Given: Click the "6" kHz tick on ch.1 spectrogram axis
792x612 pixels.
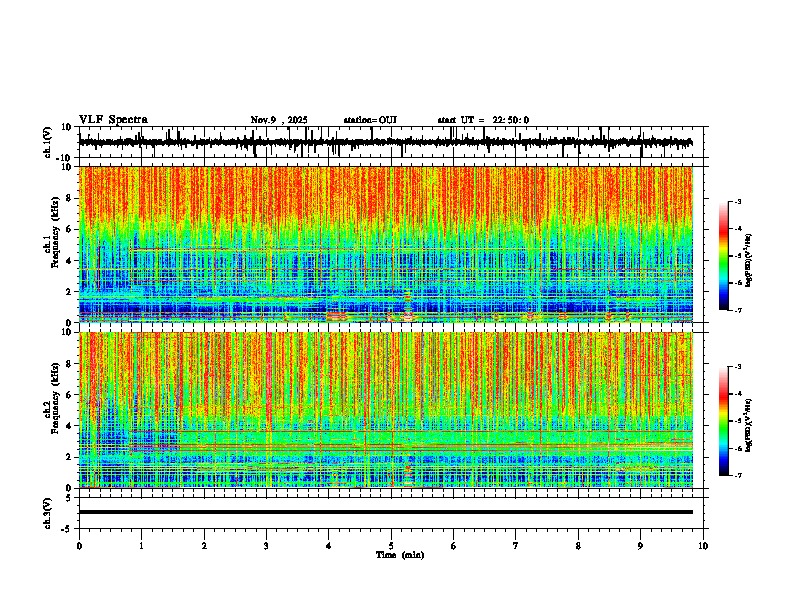Looking at the screenshot, I should [x=70, y=229].
